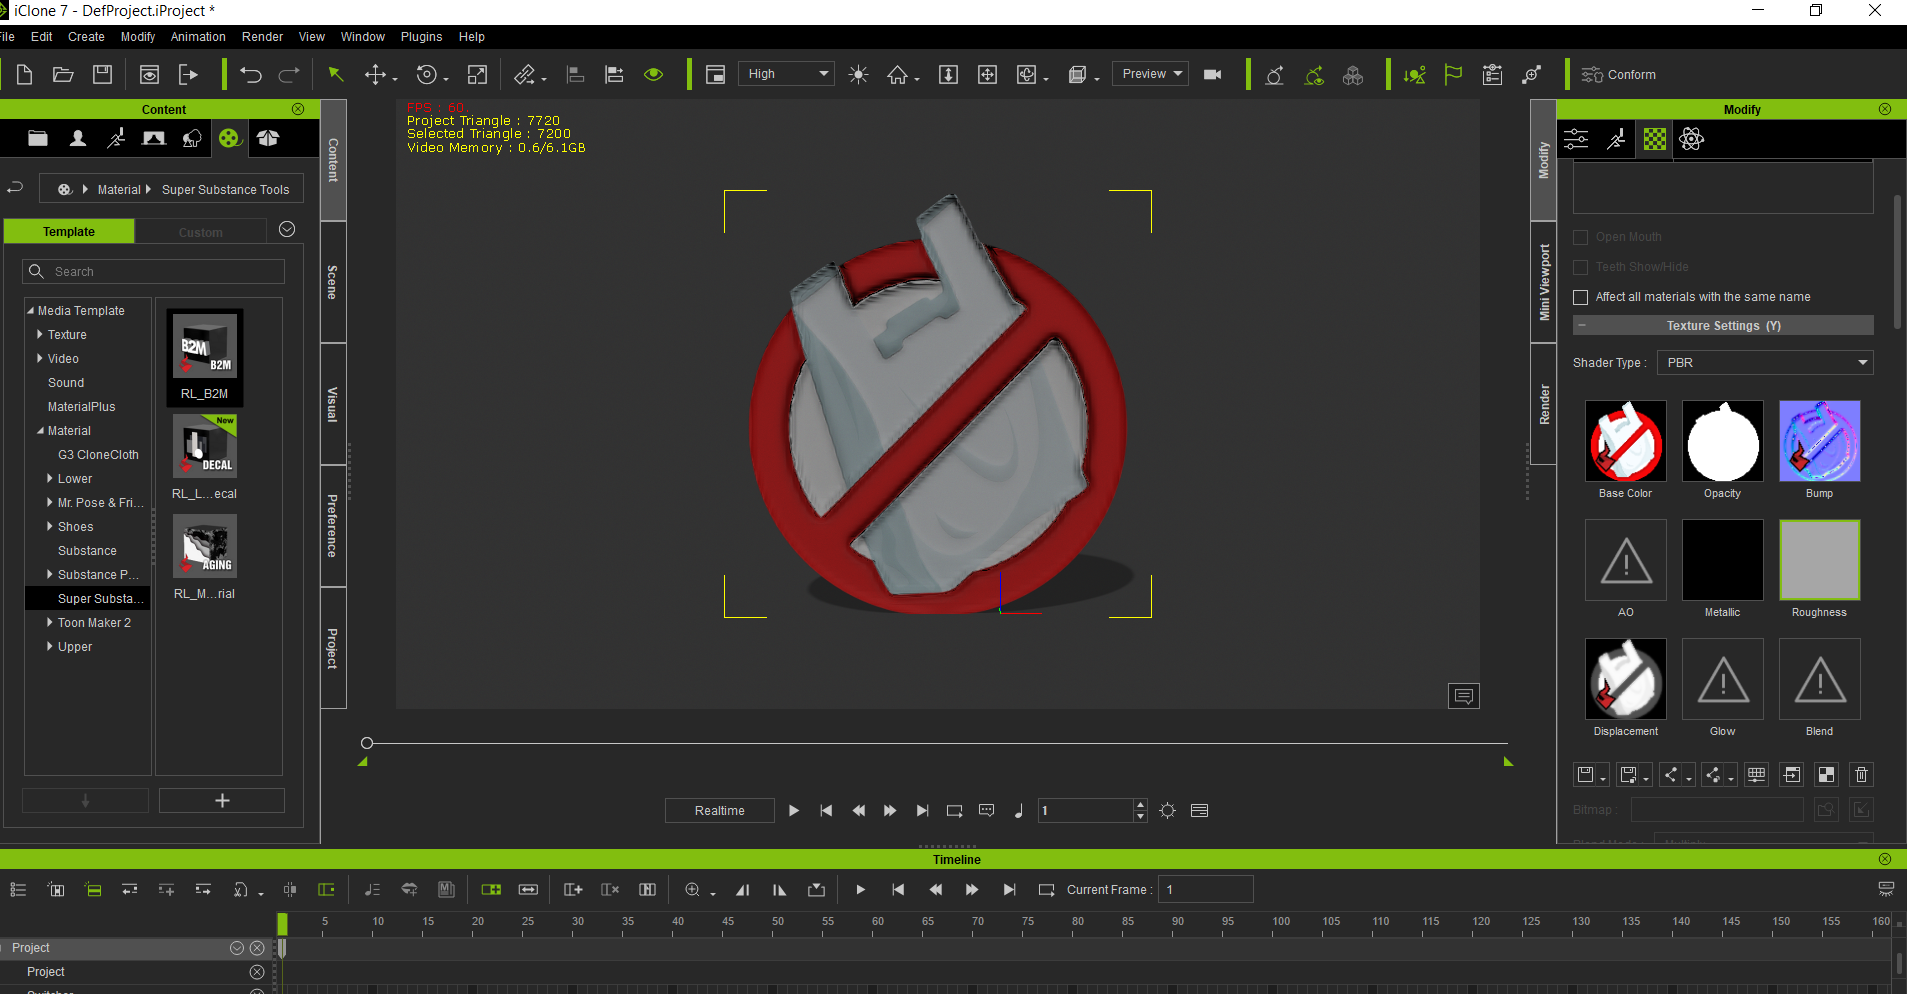Expand the Texture tree node
The width and height of the screenshot is (1907, 994).
click(40, 335)
